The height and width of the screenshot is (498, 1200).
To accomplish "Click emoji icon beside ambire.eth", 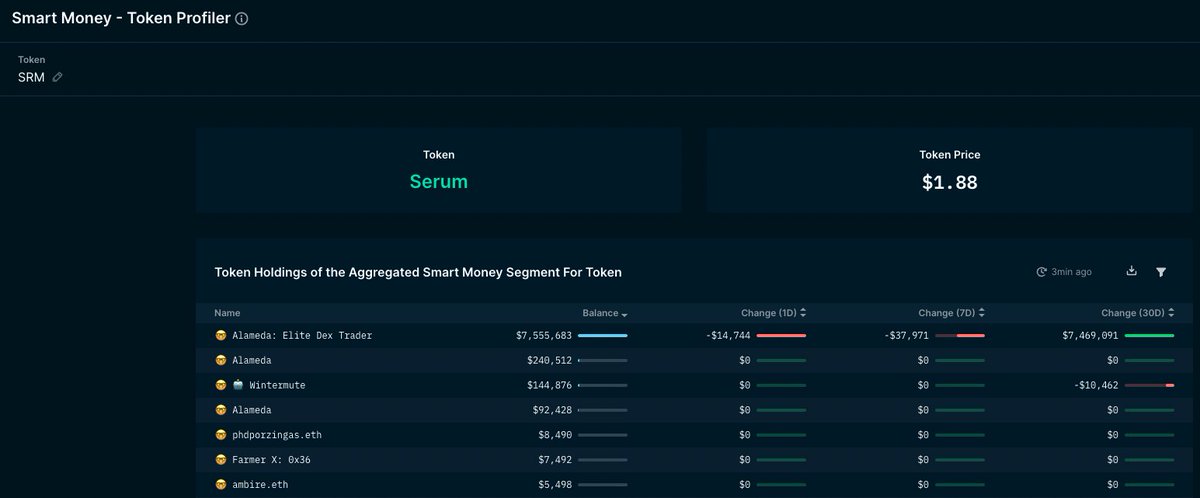I will 221,485.
